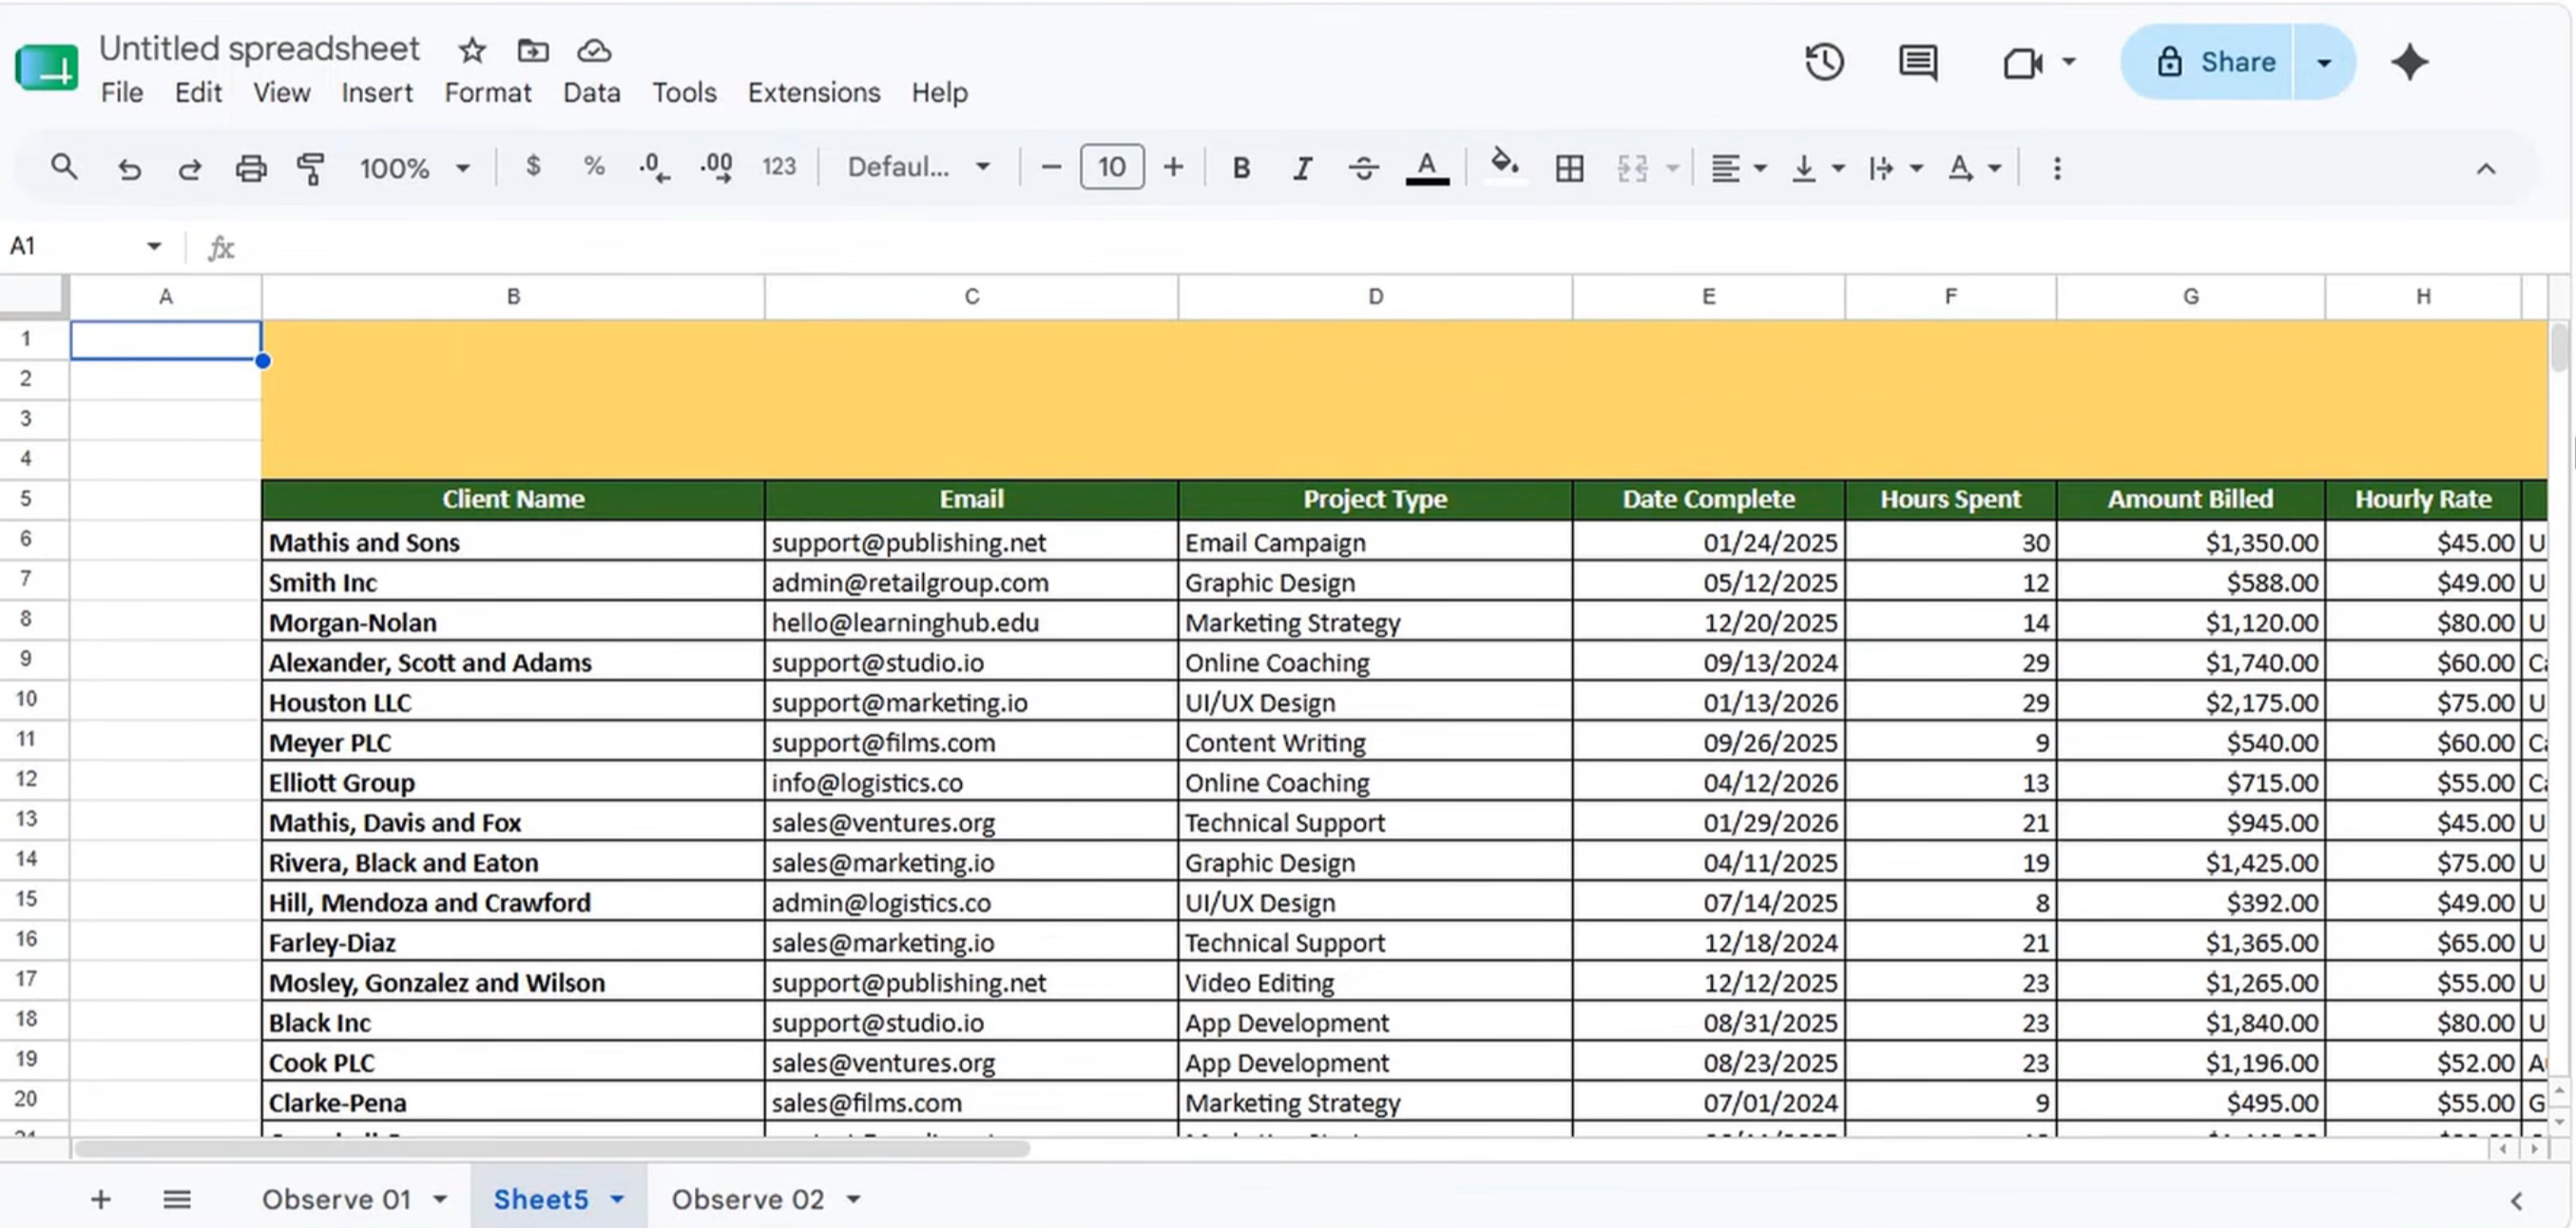Format as percent

click(594, 166)
